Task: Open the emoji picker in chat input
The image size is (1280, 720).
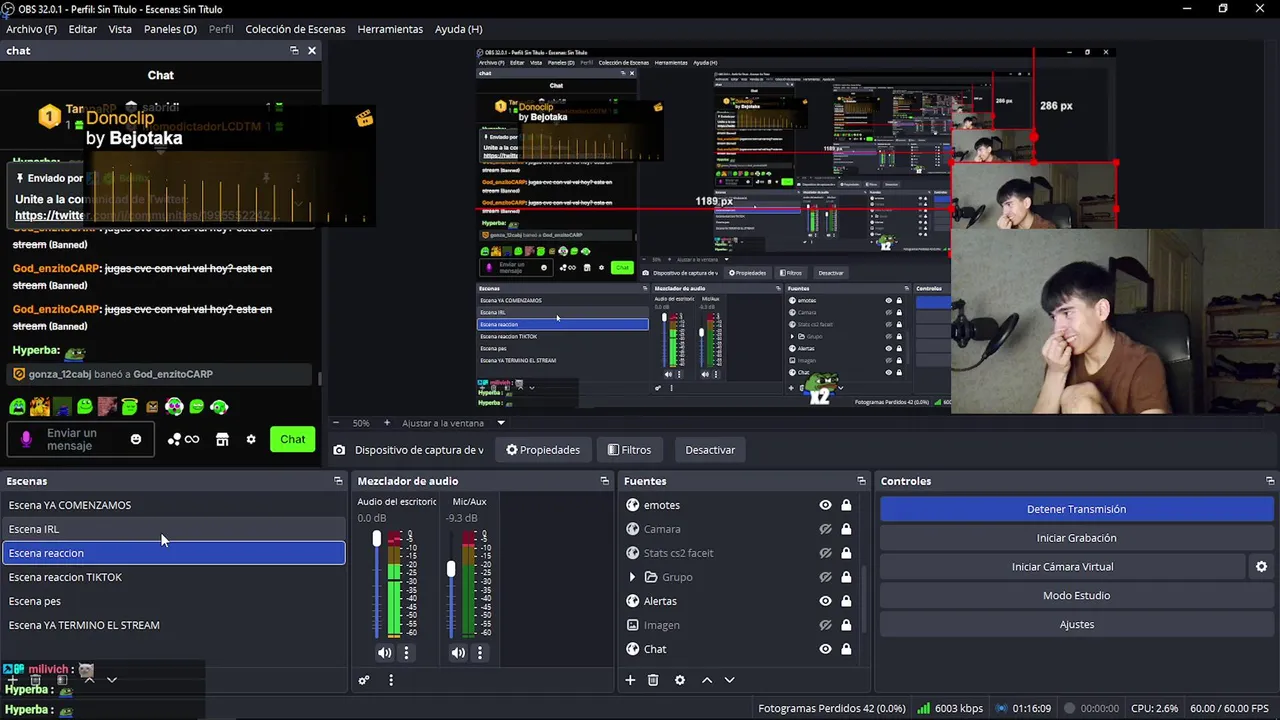Action: [x=136, y=439]
